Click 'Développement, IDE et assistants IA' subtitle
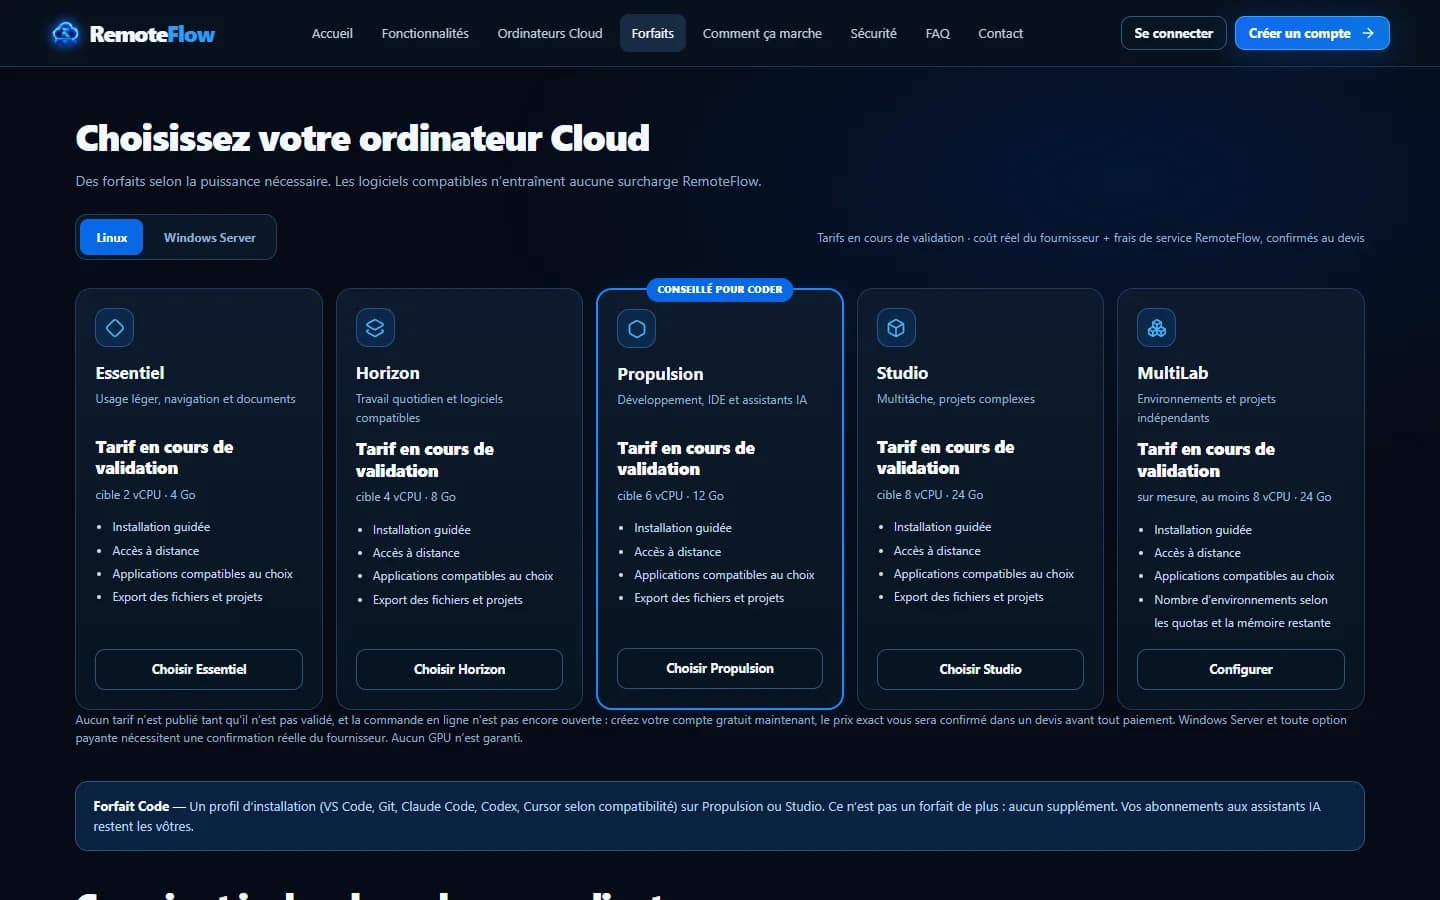The width and height of the screenshot is (1440, 900). point(712,400)
